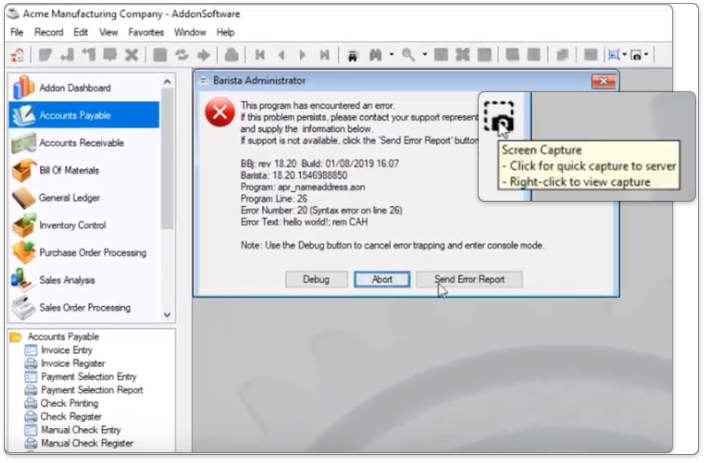The image size is (707, 463).
Task: Open Sales Analysis module
Action: click(x=67, y=280)
